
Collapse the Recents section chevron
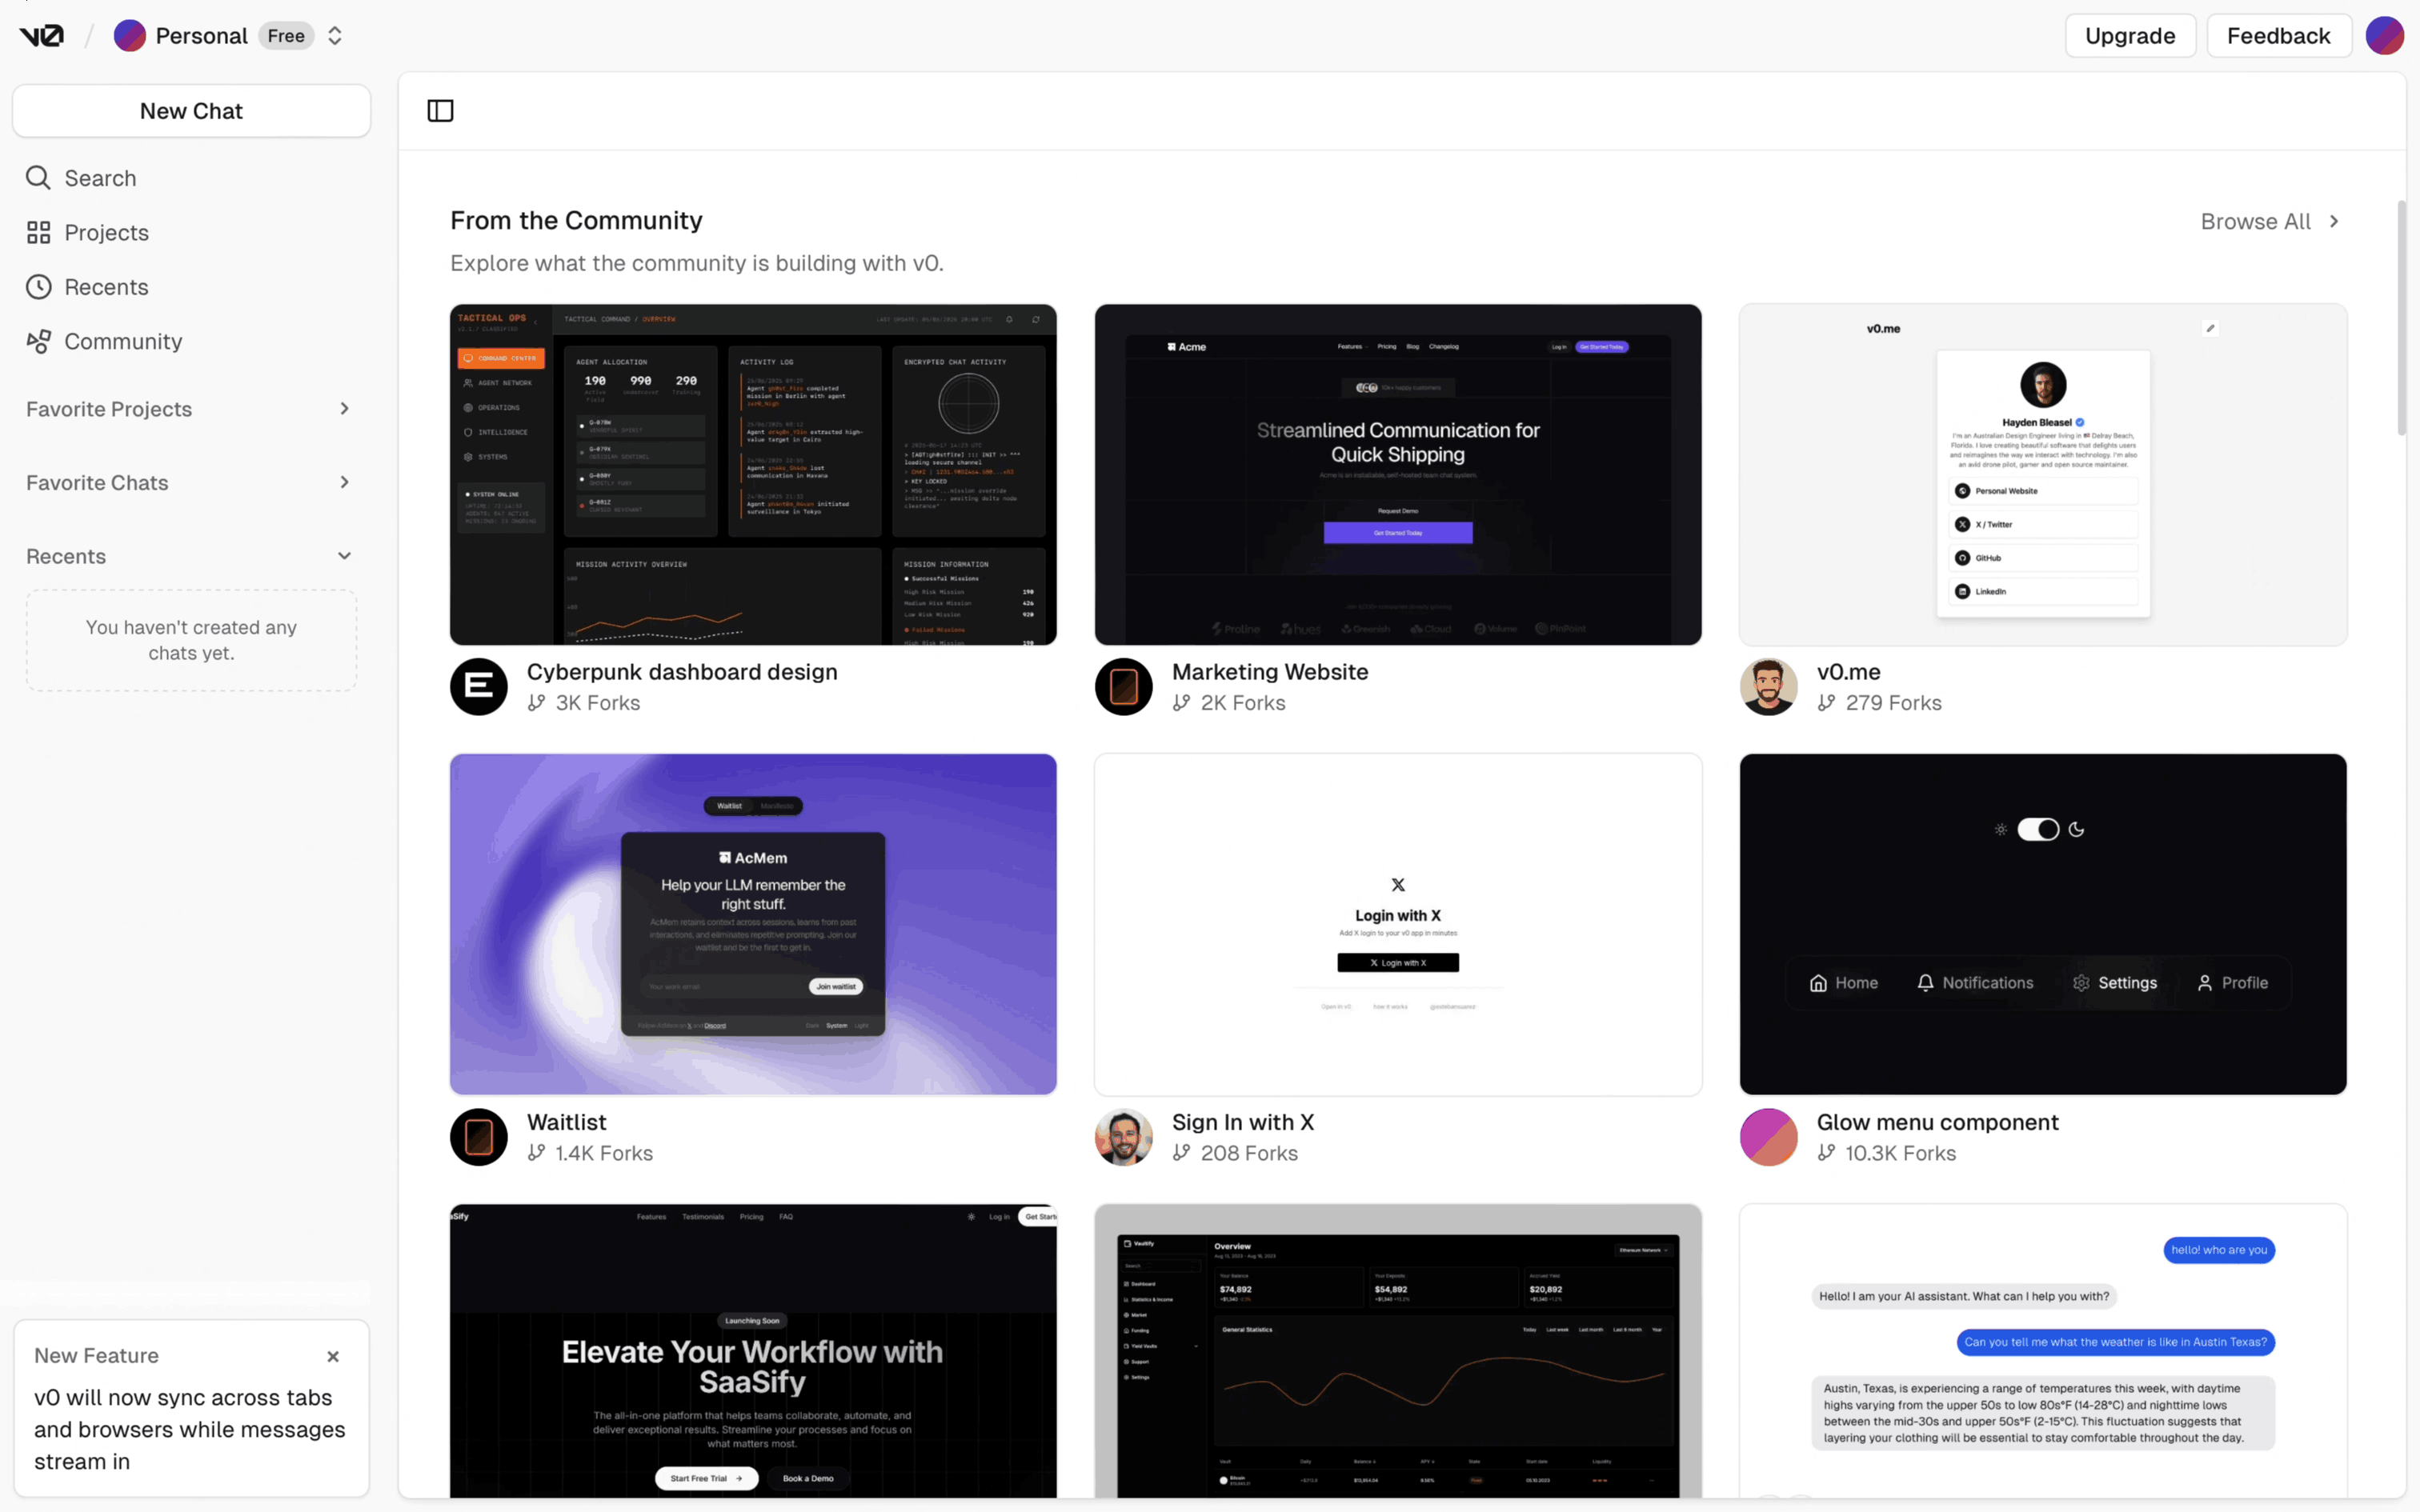344,556
